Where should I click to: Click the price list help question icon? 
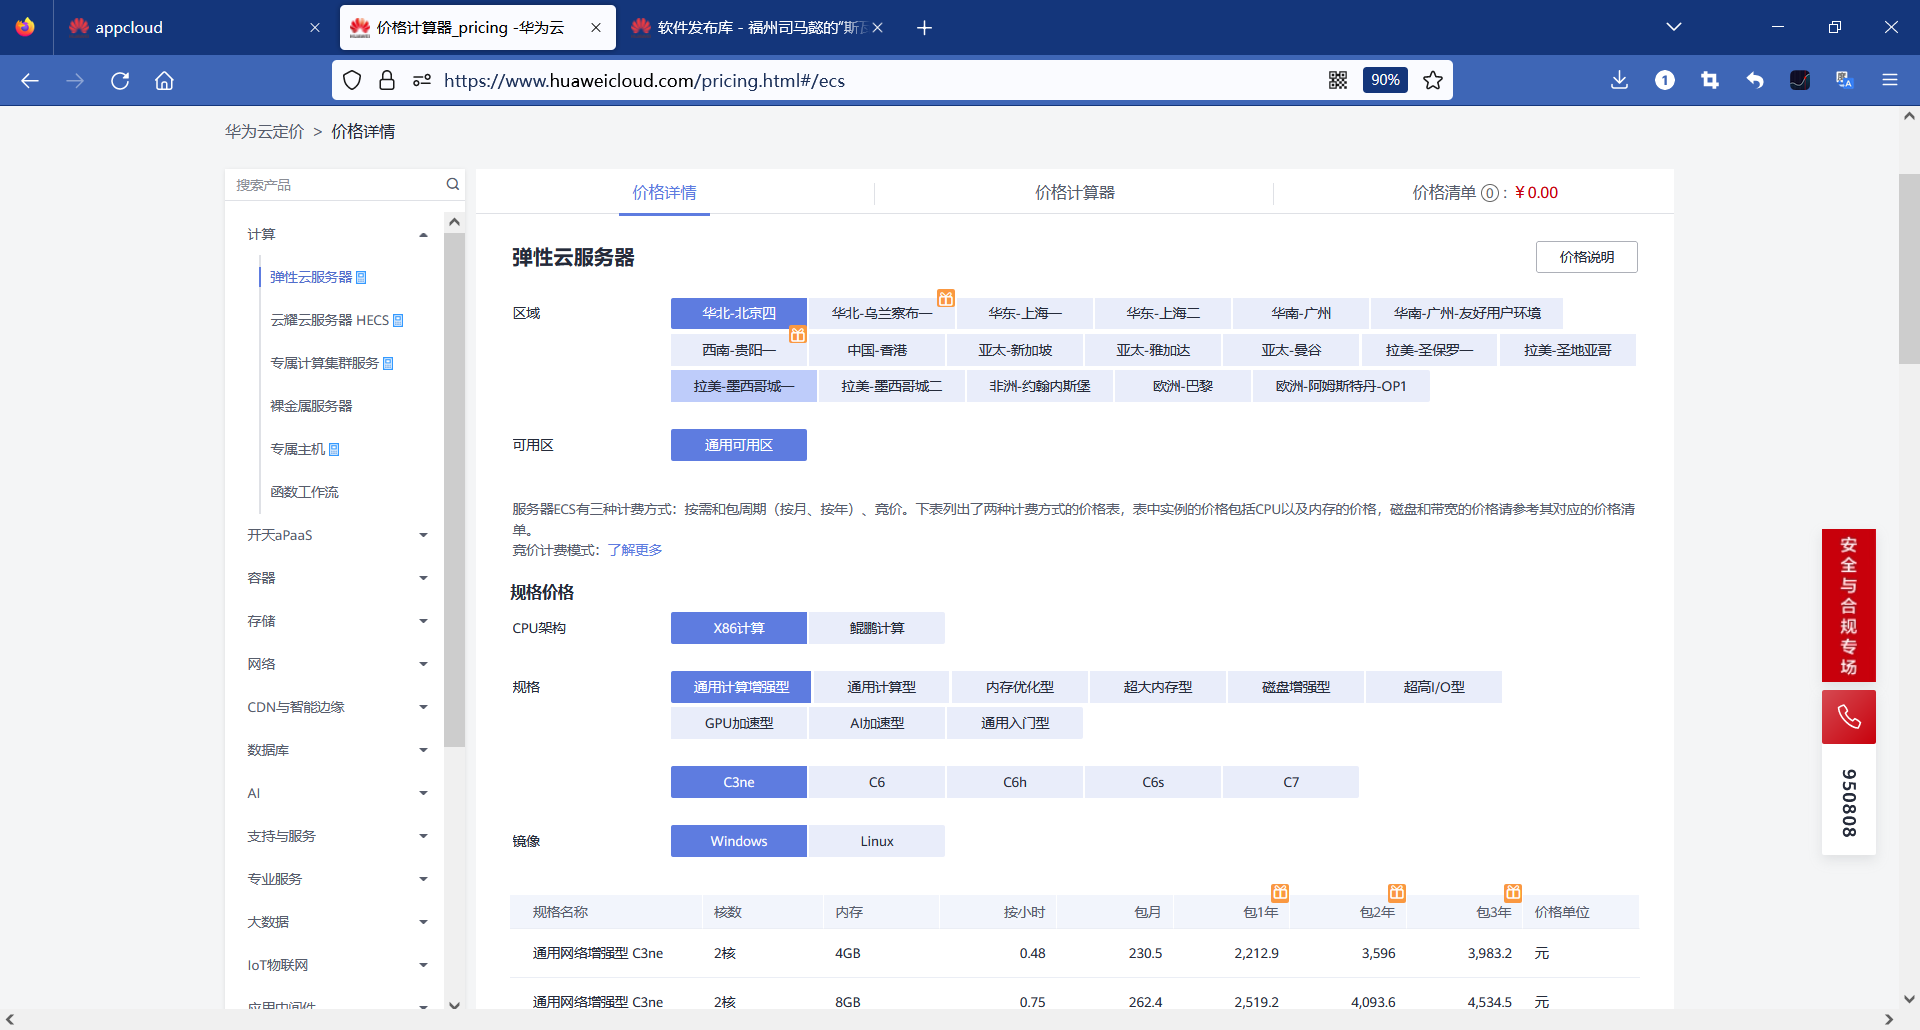pyautogui.click(x=1490, y=193)
